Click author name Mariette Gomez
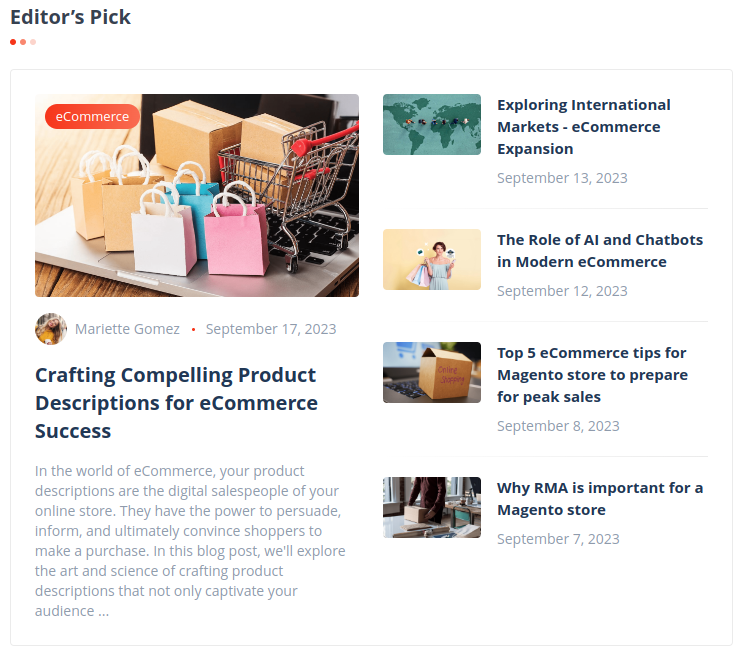 pos(127,329)
